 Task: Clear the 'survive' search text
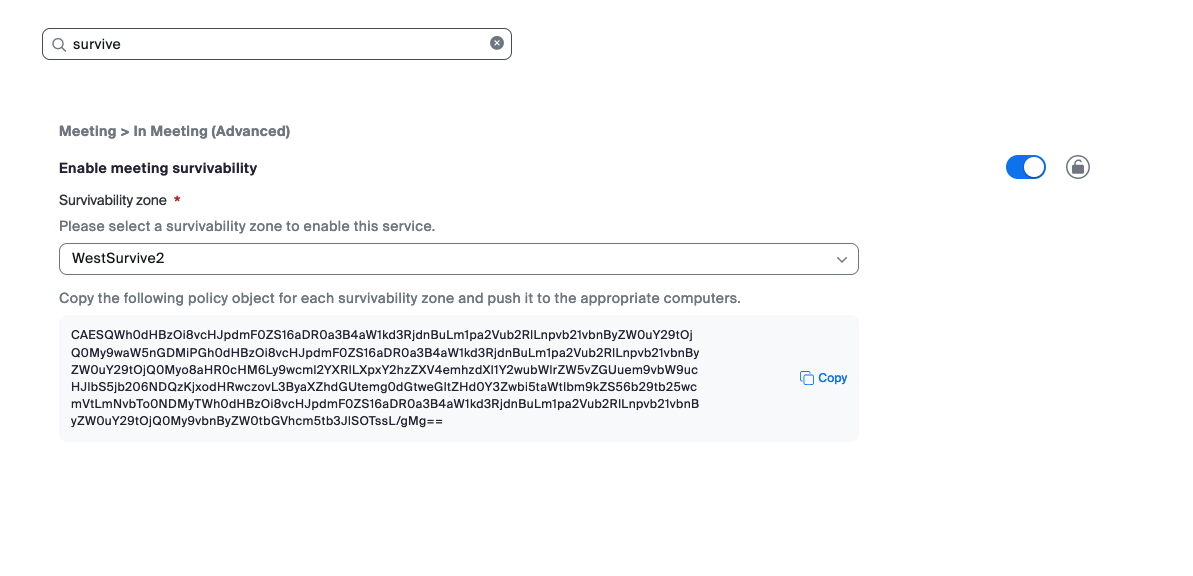[x=497, y=43]
